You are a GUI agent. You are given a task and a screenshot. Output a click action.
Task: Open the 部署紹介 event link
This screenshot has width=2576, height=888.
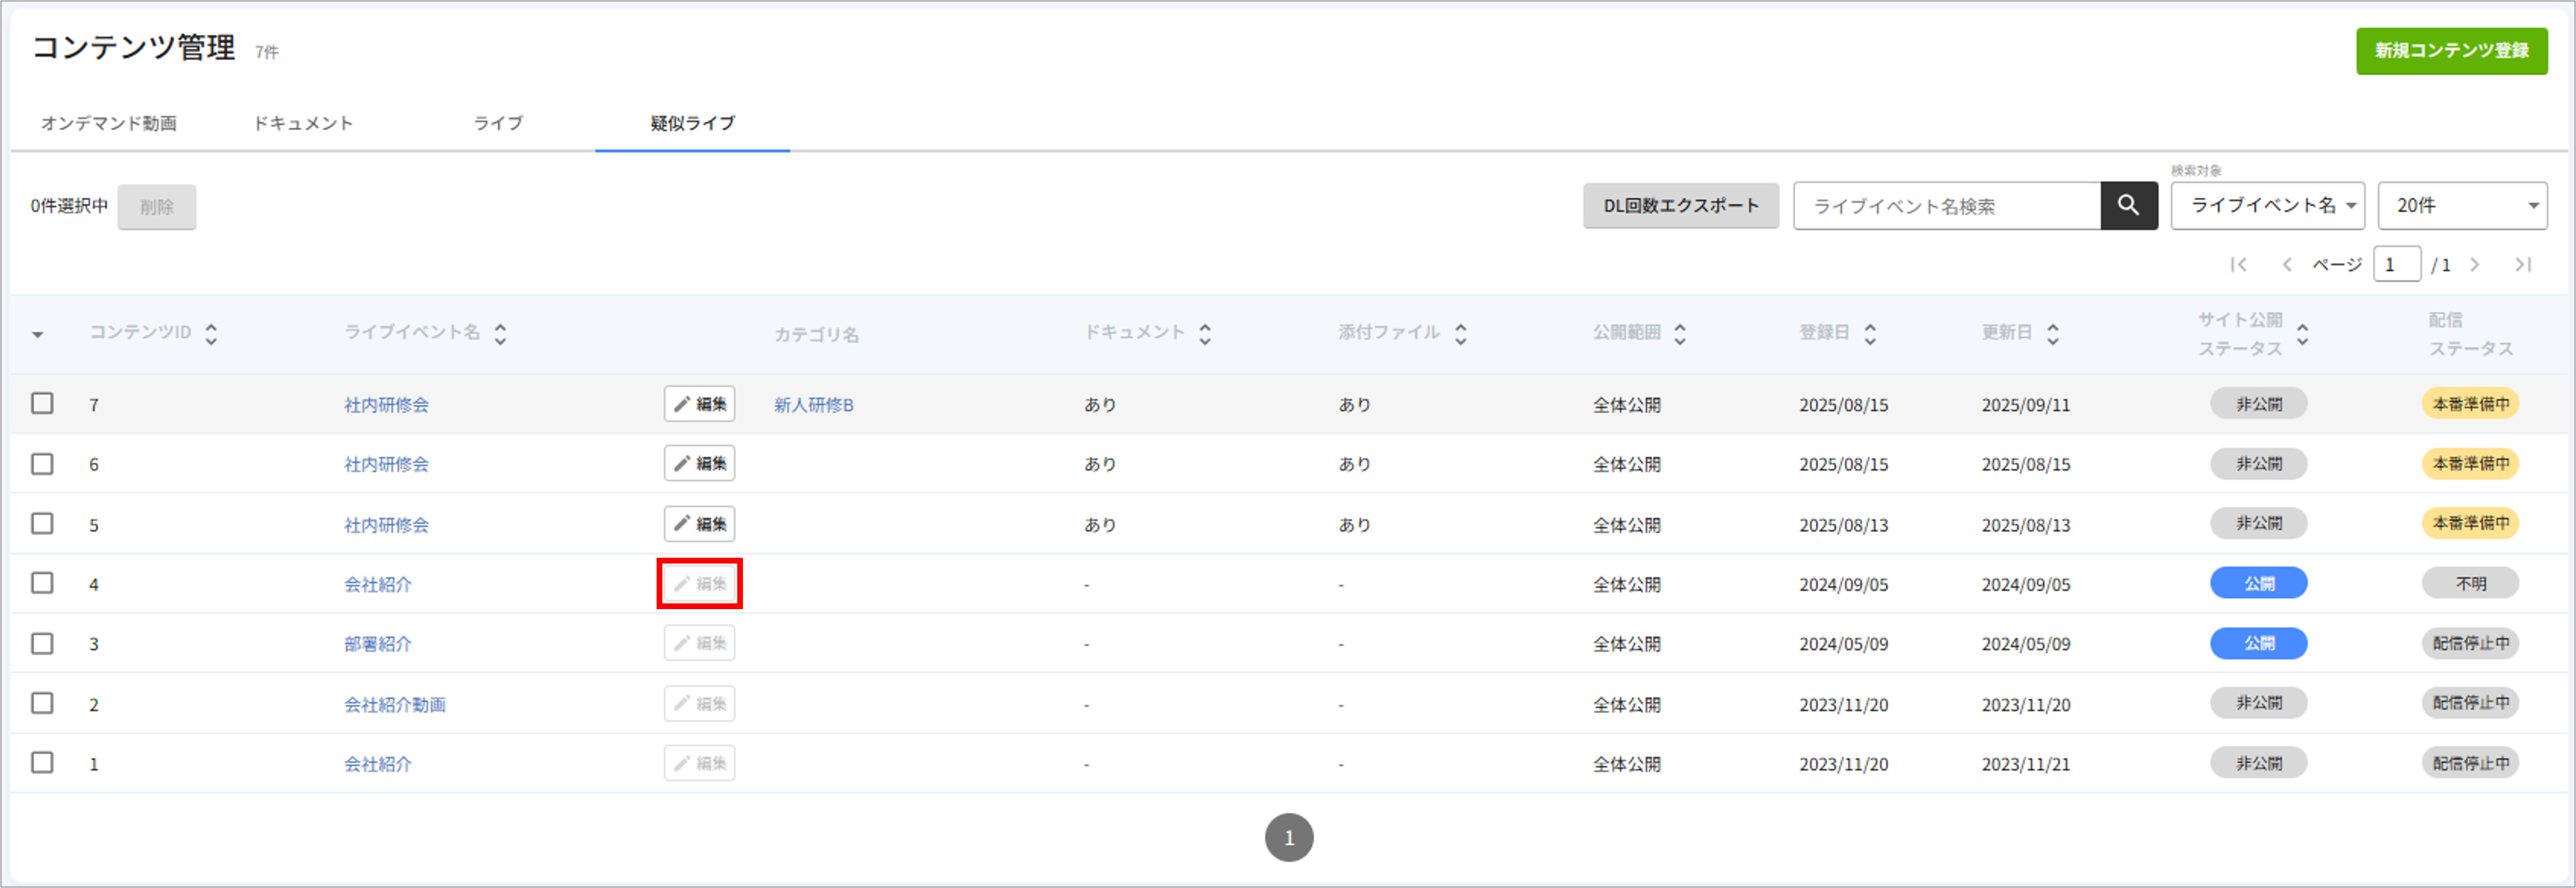[378, 644]
